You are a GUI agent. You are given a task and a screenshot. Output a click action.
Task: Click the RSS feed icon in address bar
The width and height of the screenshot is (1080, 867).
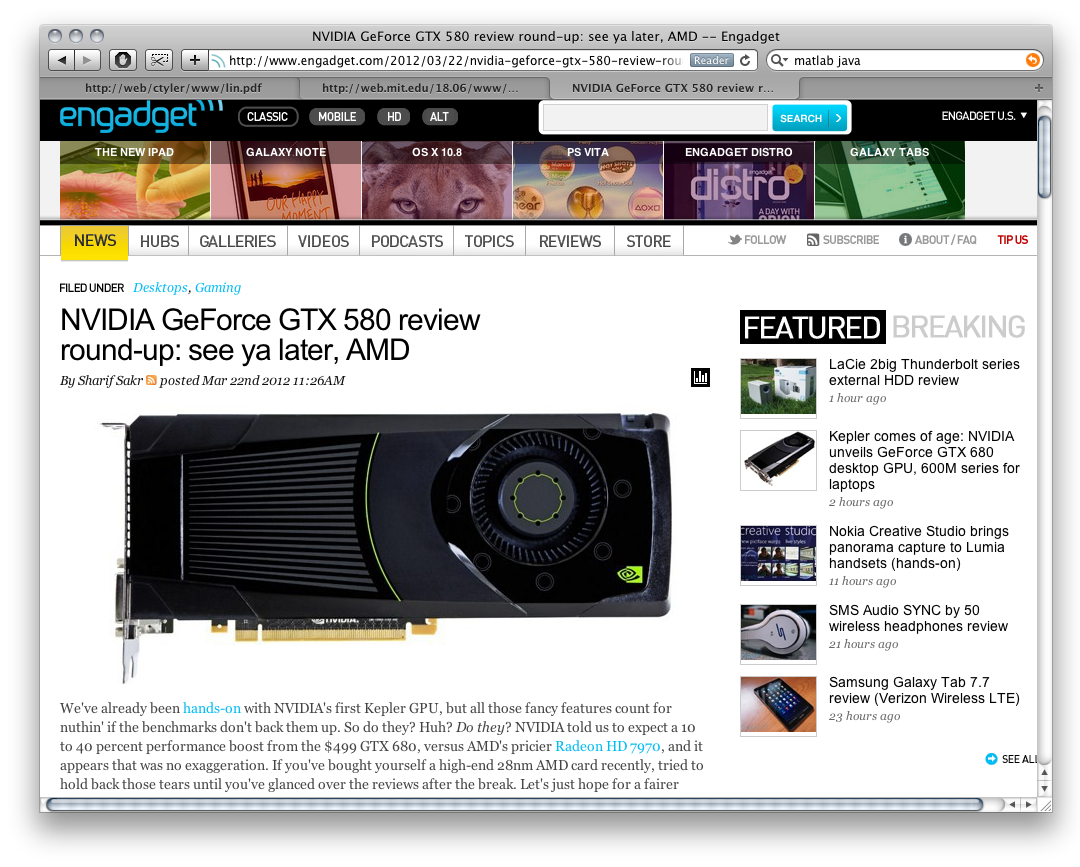pyautogui.click(x=218, y=61)
